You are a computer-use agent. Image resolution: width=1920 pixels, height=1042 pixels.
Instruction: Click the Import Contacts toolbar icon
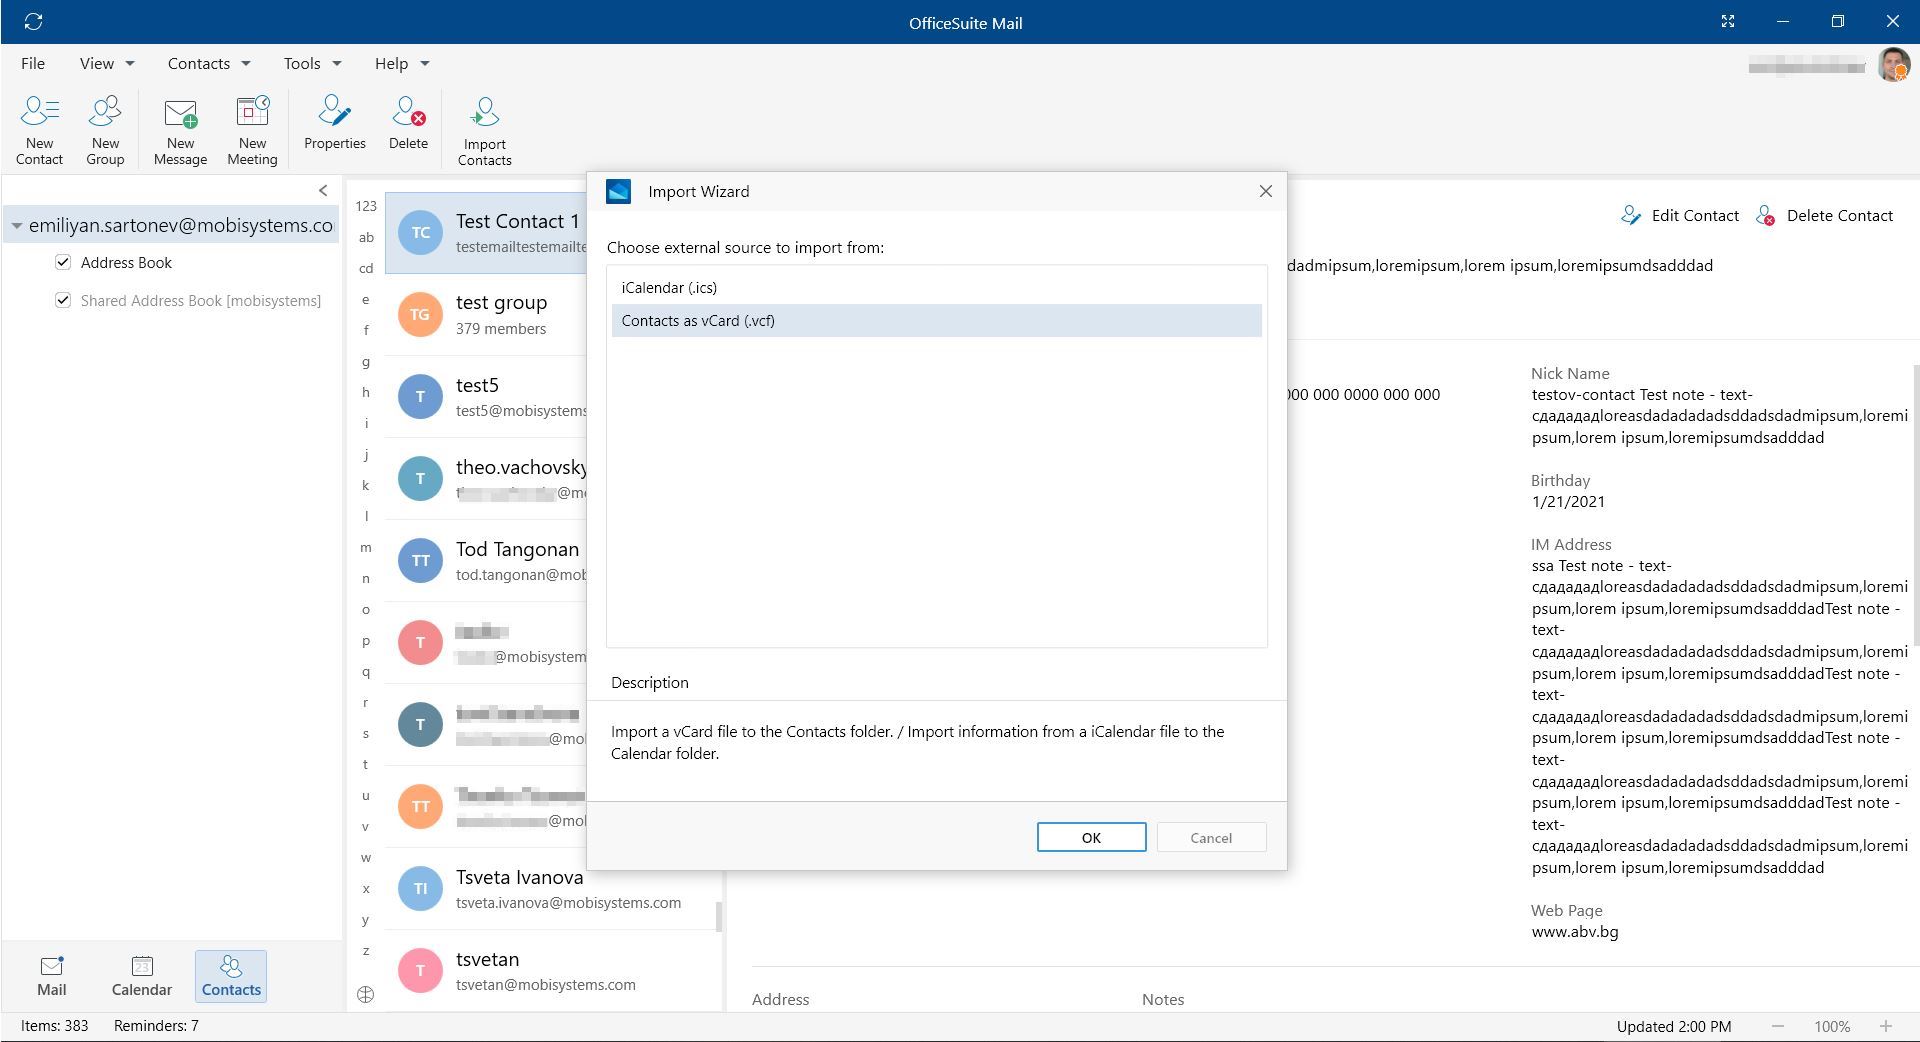pos(485,130)
